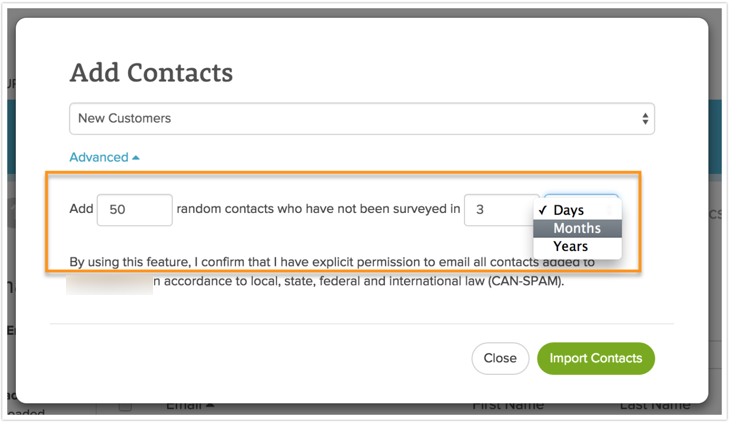
Task: Click the up-down arrows on the list selector
Action: [x=645, y=119]
